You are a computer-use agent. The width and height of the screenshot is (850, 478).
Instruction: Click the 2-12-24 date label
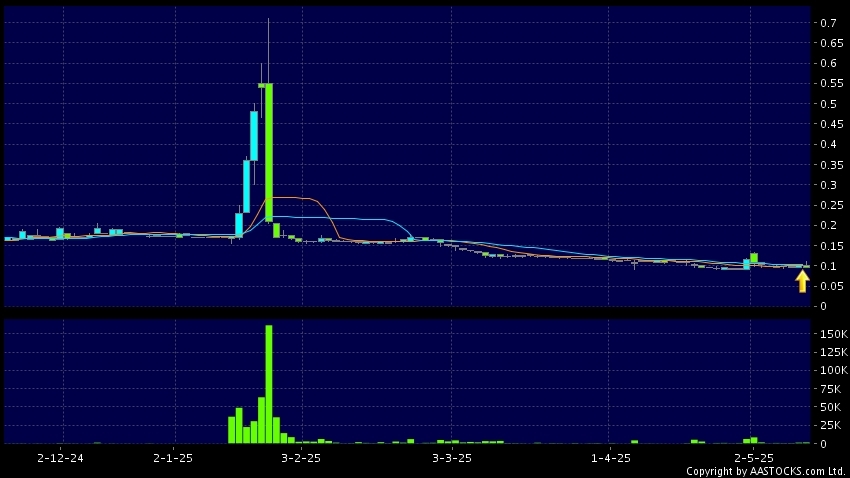60,458
